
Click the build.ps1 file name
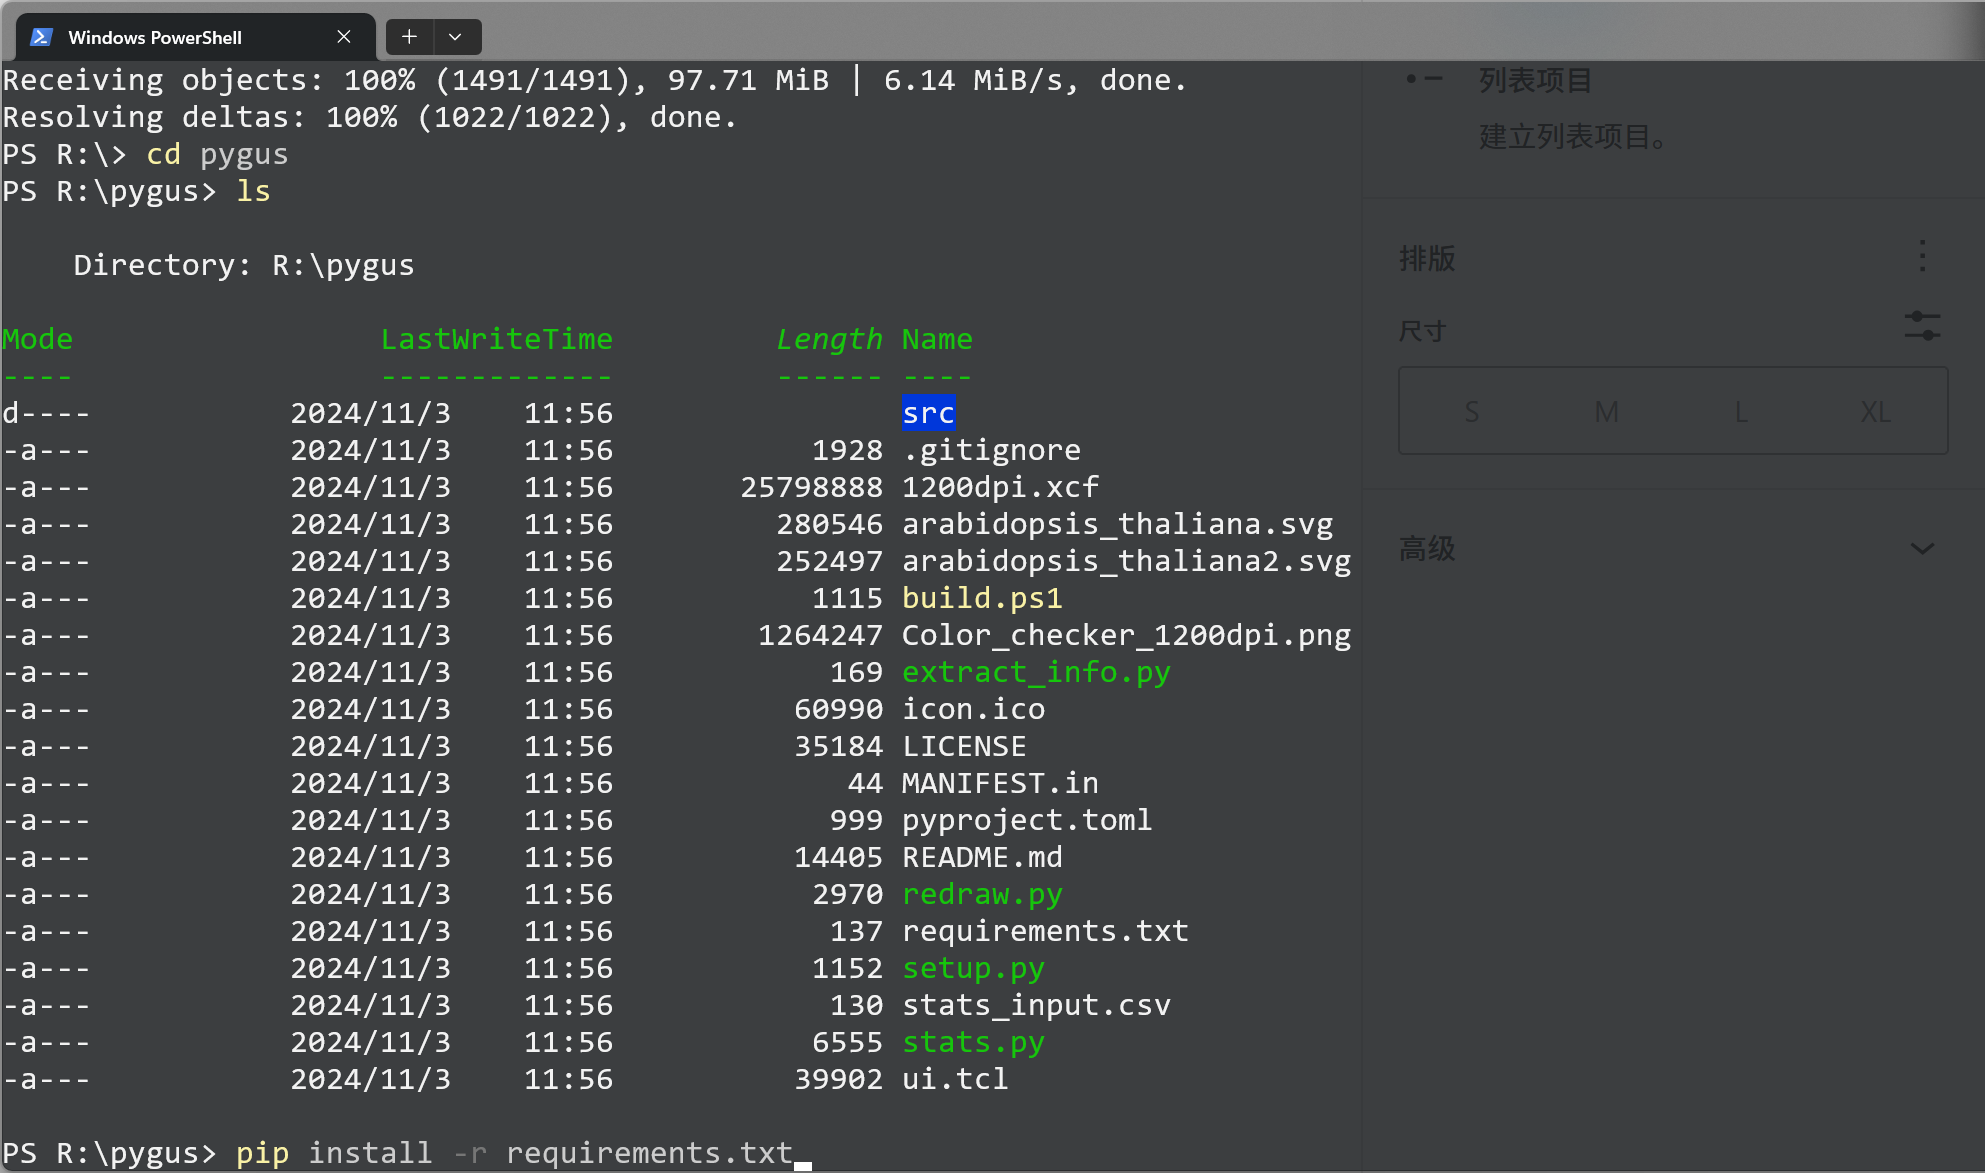pos(982,598)
